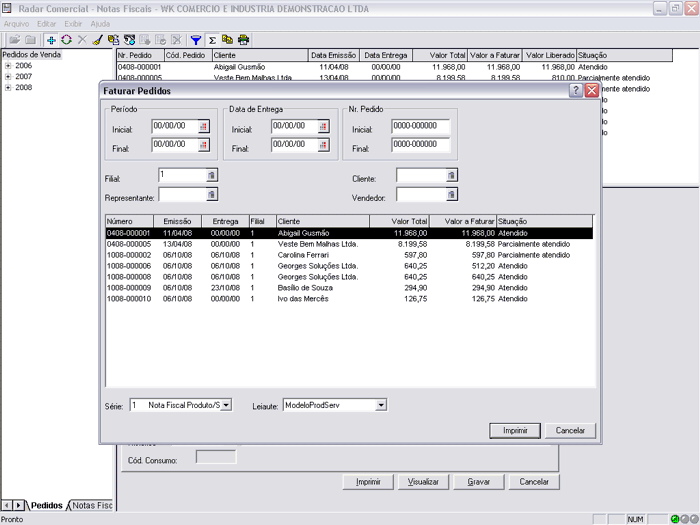Click the Cliente lookup icon

click(451, 175)
